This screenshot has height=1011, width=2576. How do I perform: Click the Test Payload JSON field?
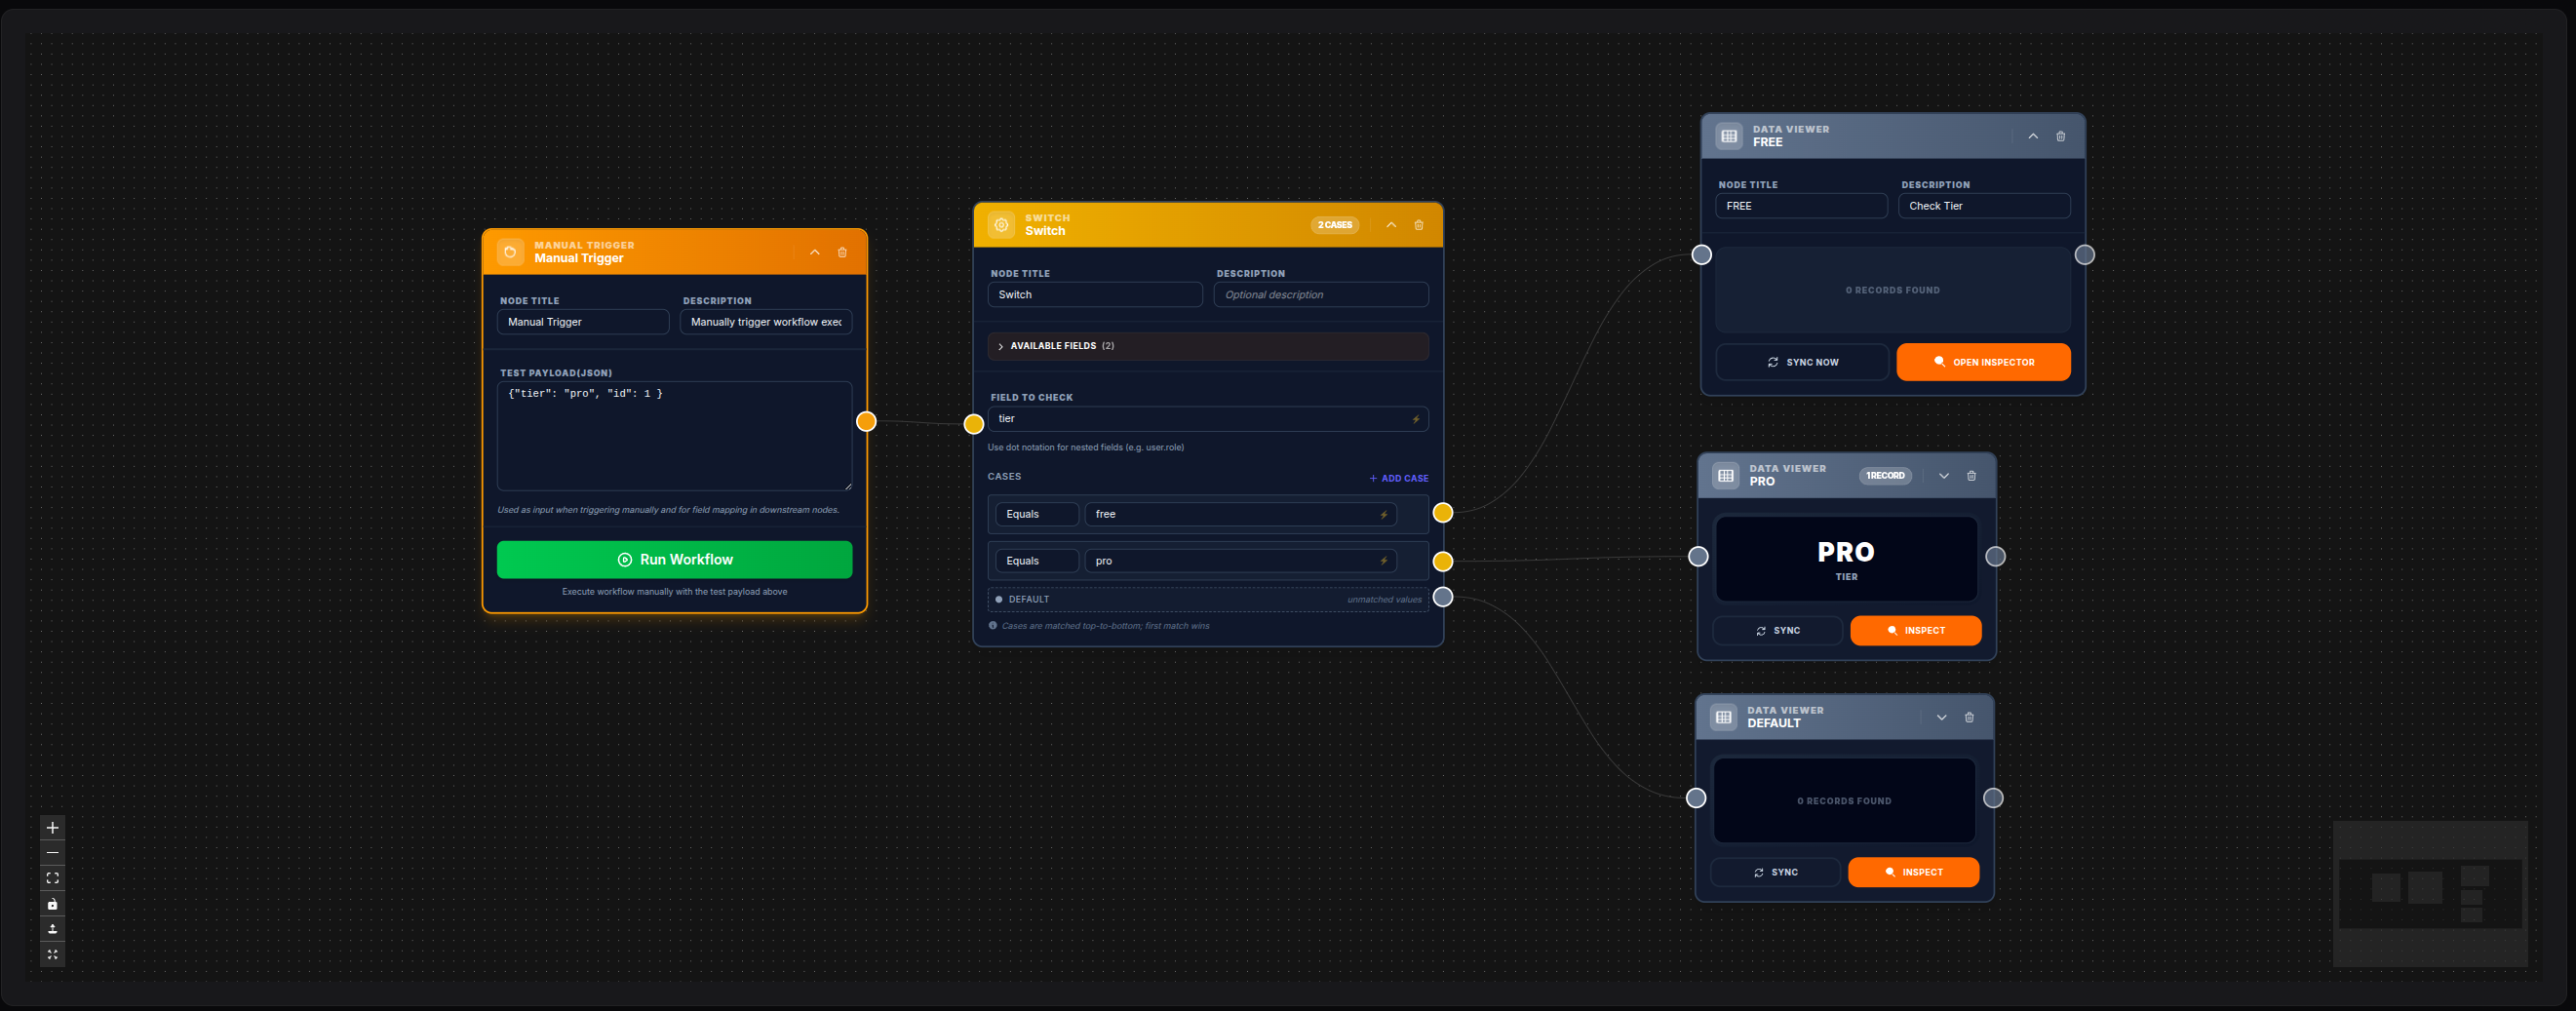pyautogui.click(x=674, y=436)
